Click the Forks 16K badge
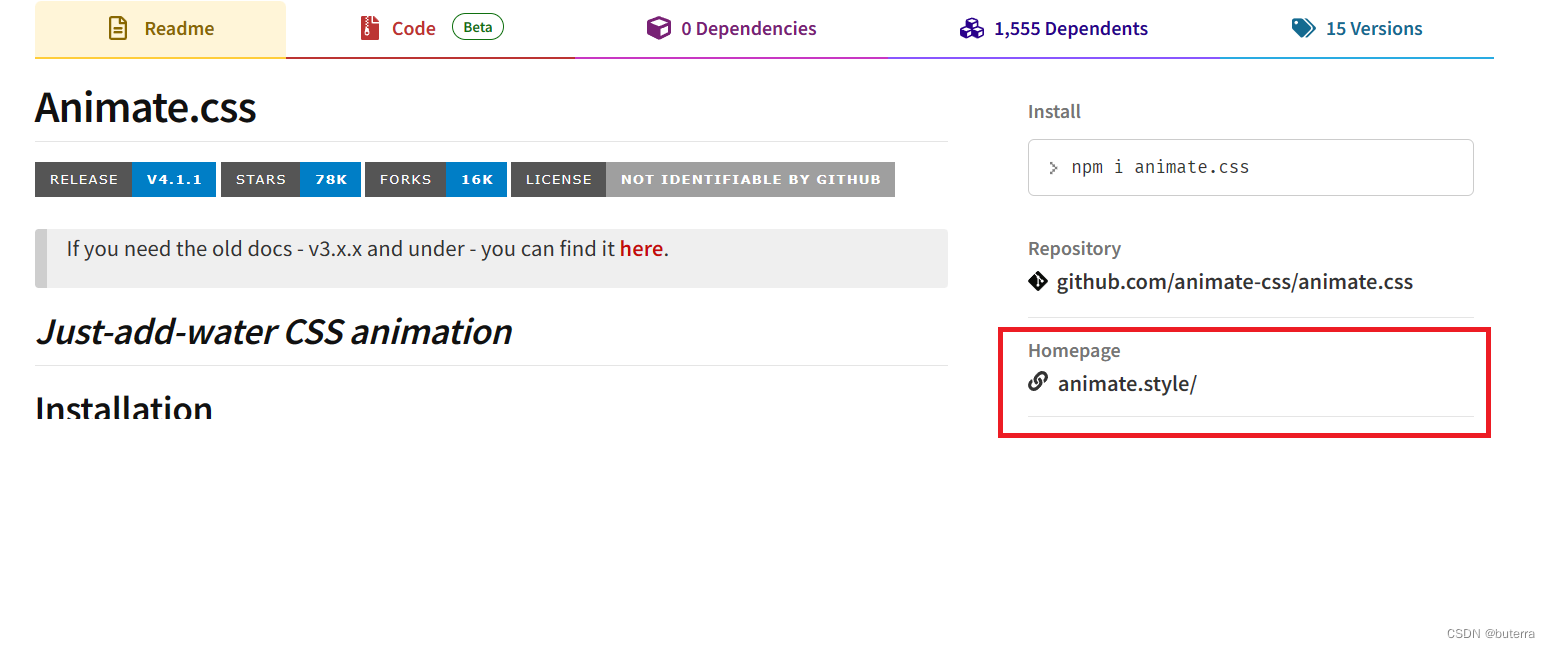 tap(436, 179)
